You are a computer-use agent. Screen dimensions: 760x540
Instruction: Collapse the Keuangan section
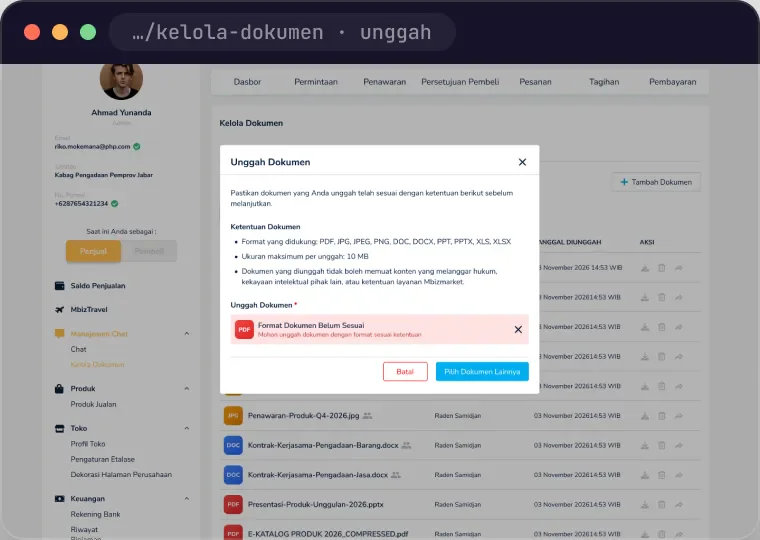pyautogui.click(x=187, y=499)
